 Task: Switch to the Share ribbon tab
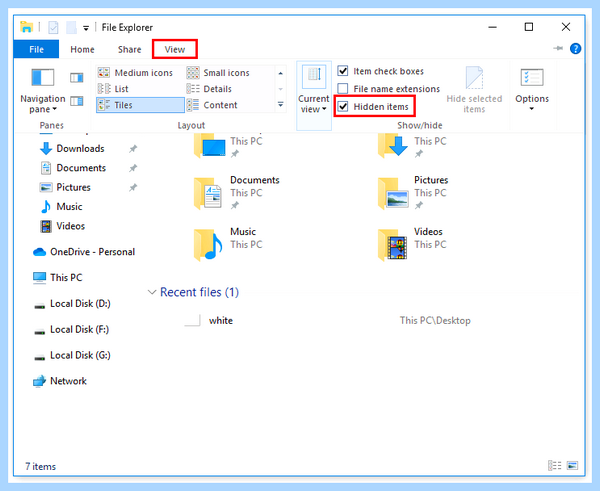[x=129, y=49]
